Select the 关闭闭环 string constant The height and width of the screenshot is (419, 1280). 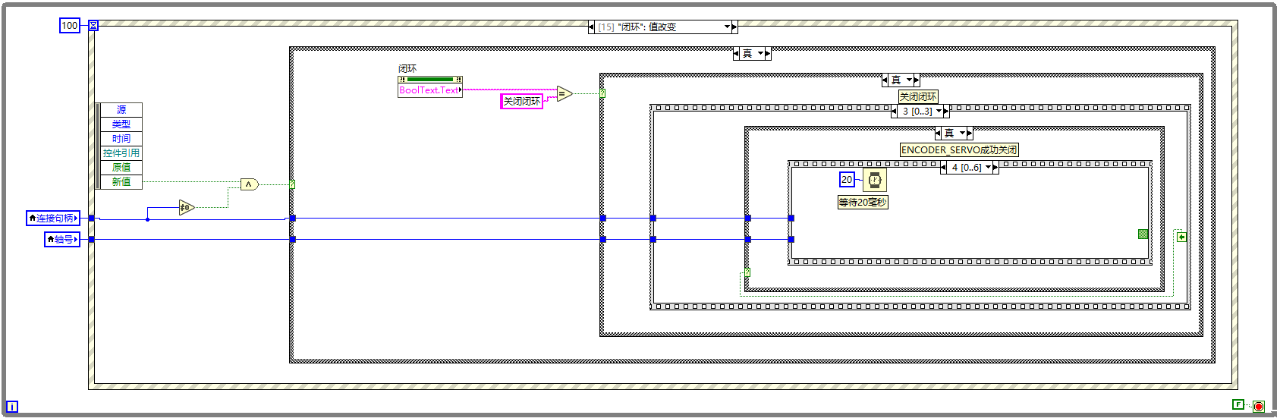point(521,101)
